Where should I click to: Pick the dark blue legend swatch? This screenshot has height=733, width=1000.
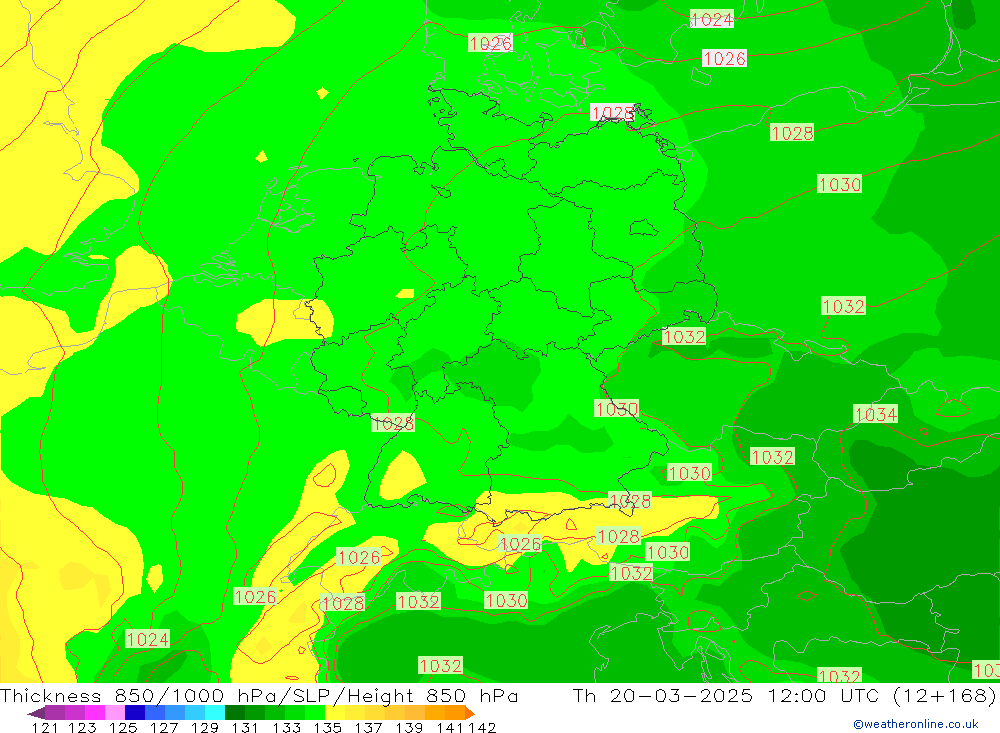click(135, 713)
